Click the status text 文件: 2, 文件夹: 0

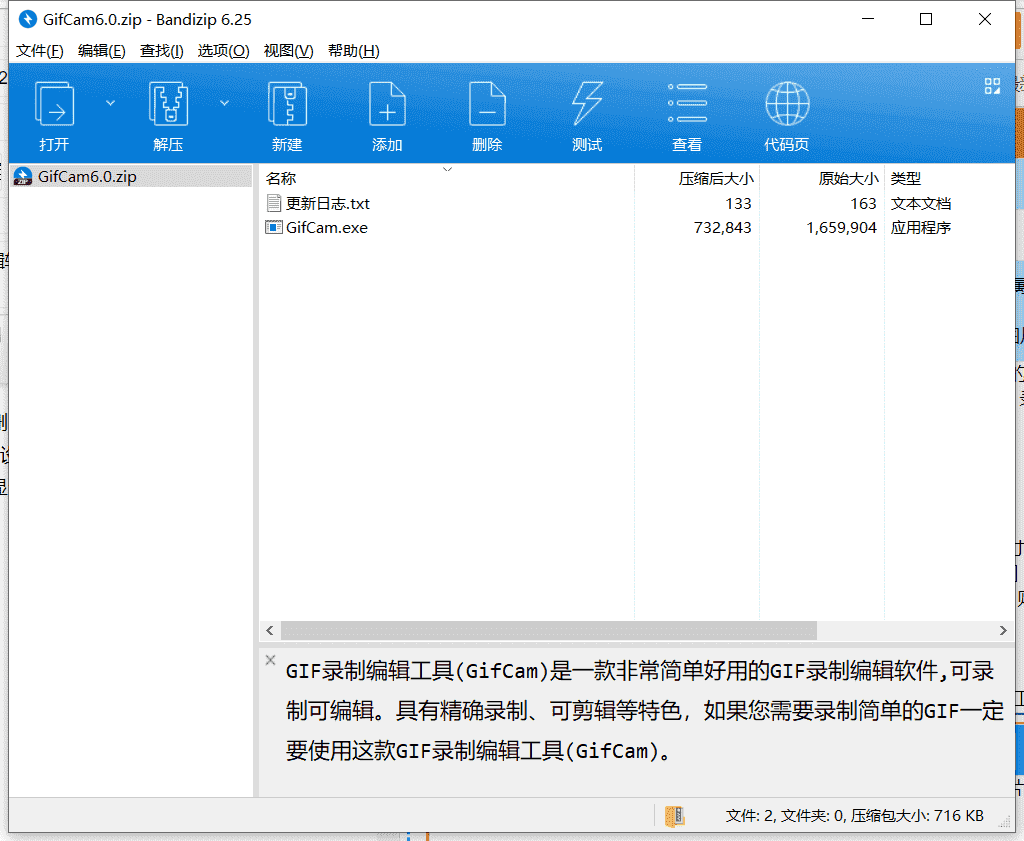(x=786, y=816)
